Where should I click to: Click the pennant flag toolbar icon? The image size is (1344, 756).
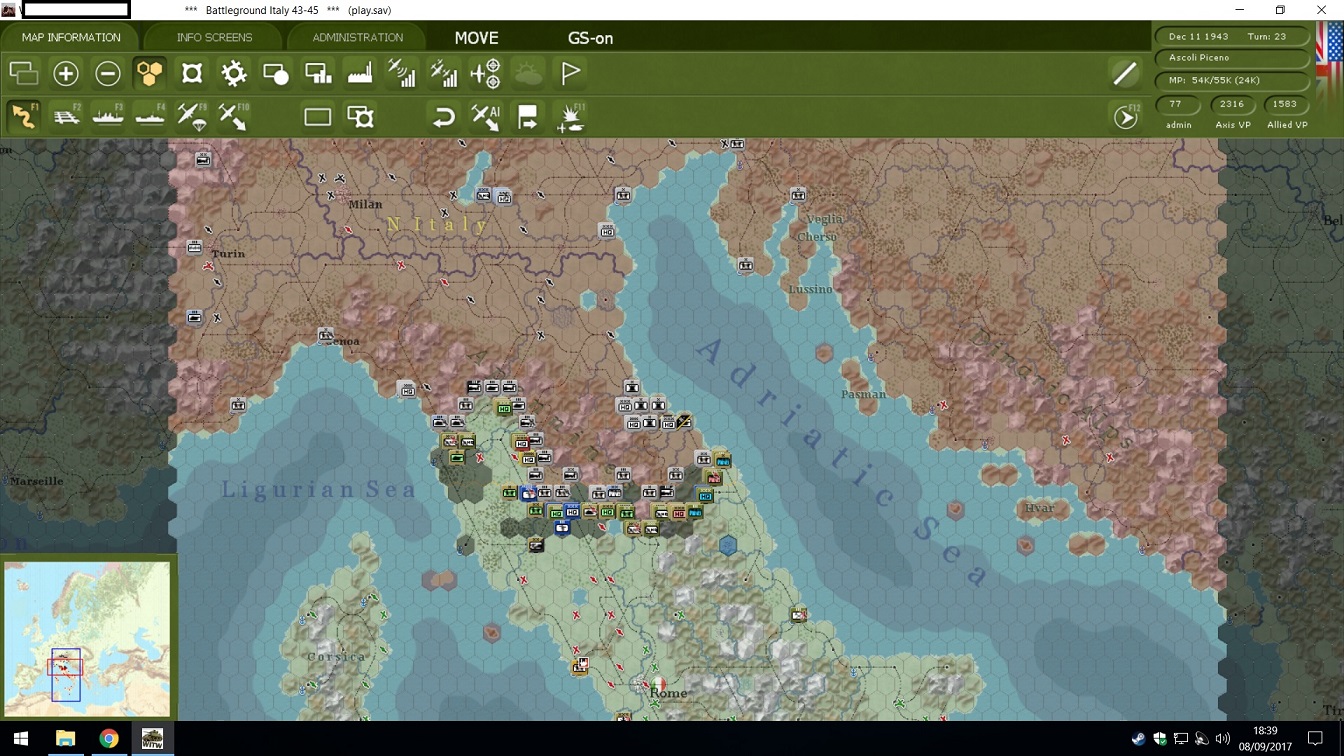(570, 73)
